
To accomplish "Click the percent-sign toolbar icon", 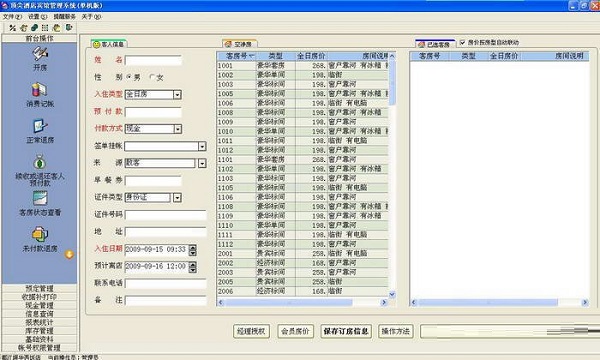I will coord(13,28).
